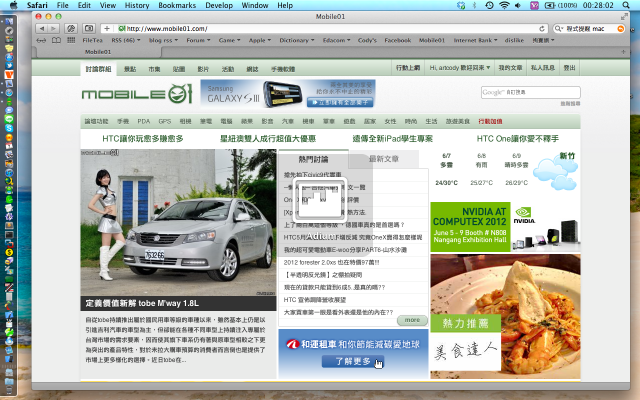The height and width of the screenshot is (400, 640).
Task: Open Top Sites grid icon
Action: (x=71, y=40)
